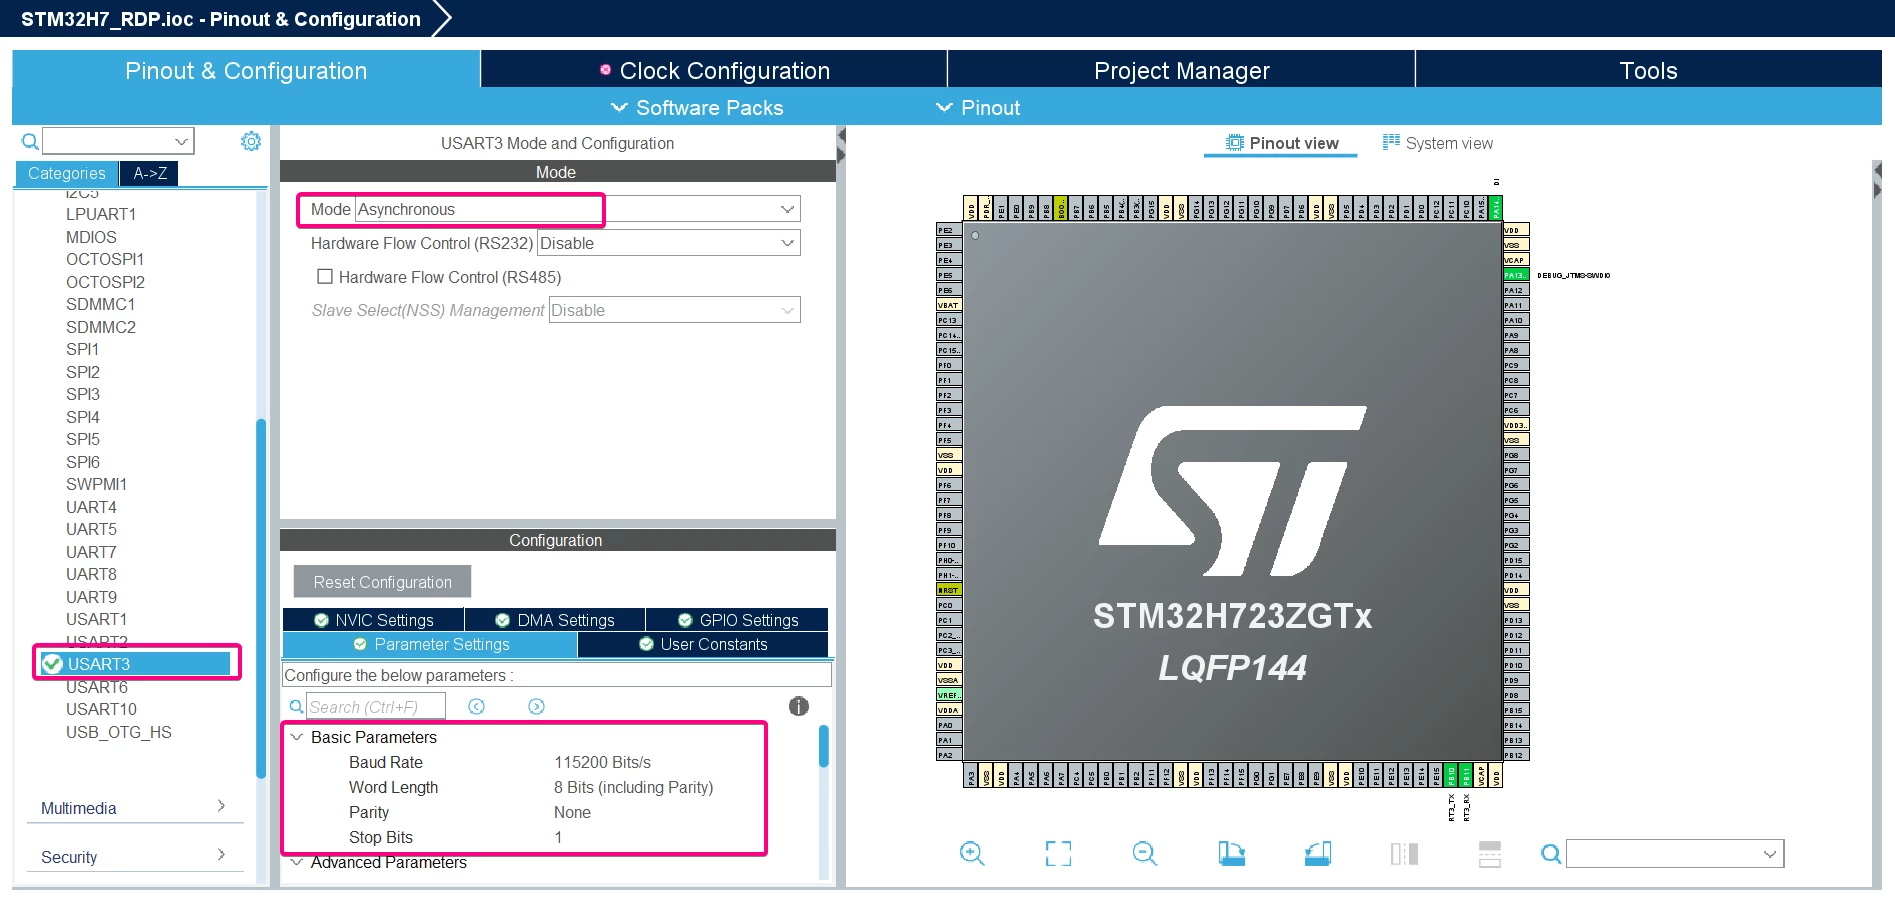Open the User Constants tab
1895x902 pixels.
click(703, 644)
